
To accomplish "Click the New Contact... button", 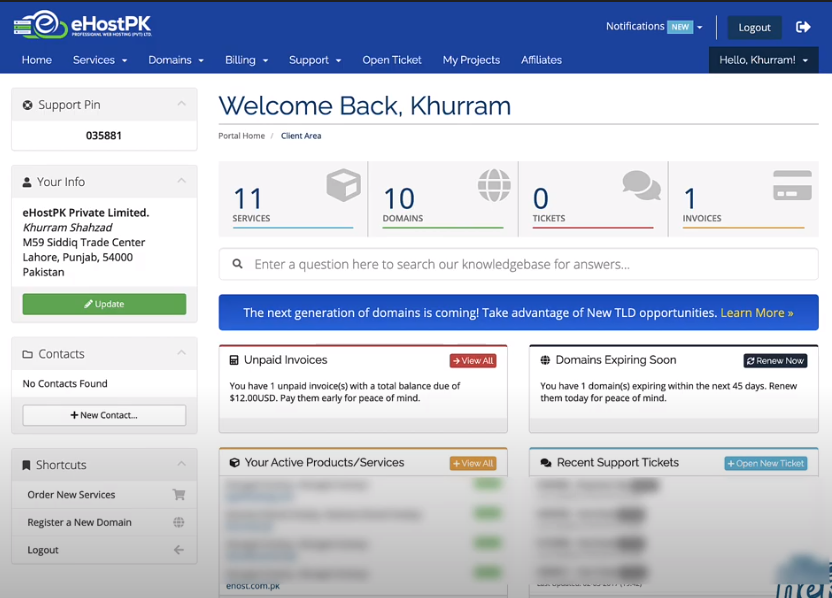I will pyautogui.click(x=104, y=415).
